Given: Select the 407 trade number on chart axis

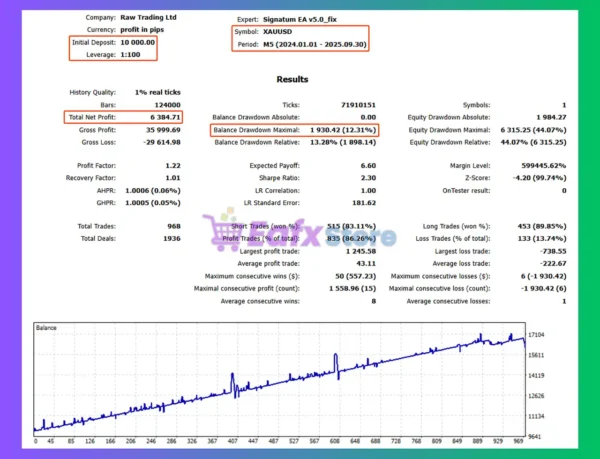Looking at the screenshot, I should [x=233, y=441].
